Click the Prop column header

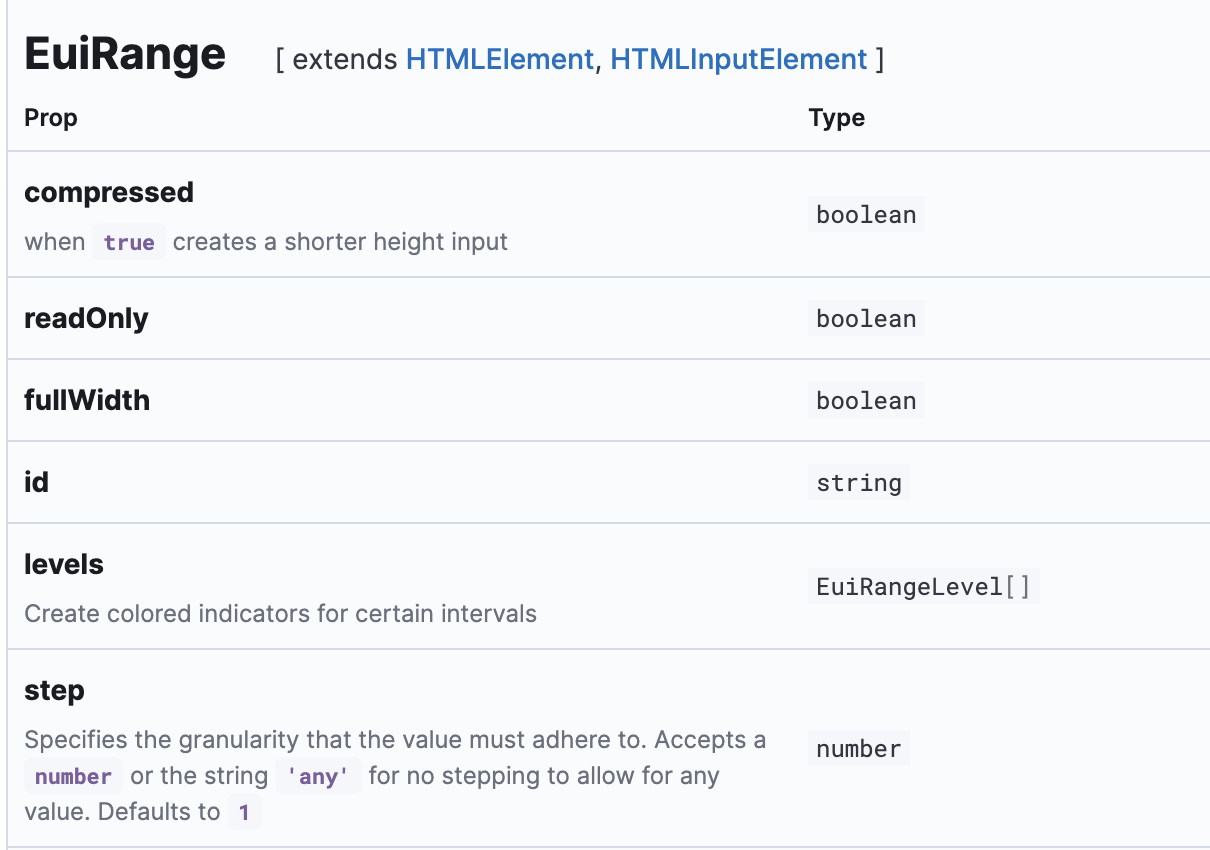pyautogui.click(x=50, y=117)
